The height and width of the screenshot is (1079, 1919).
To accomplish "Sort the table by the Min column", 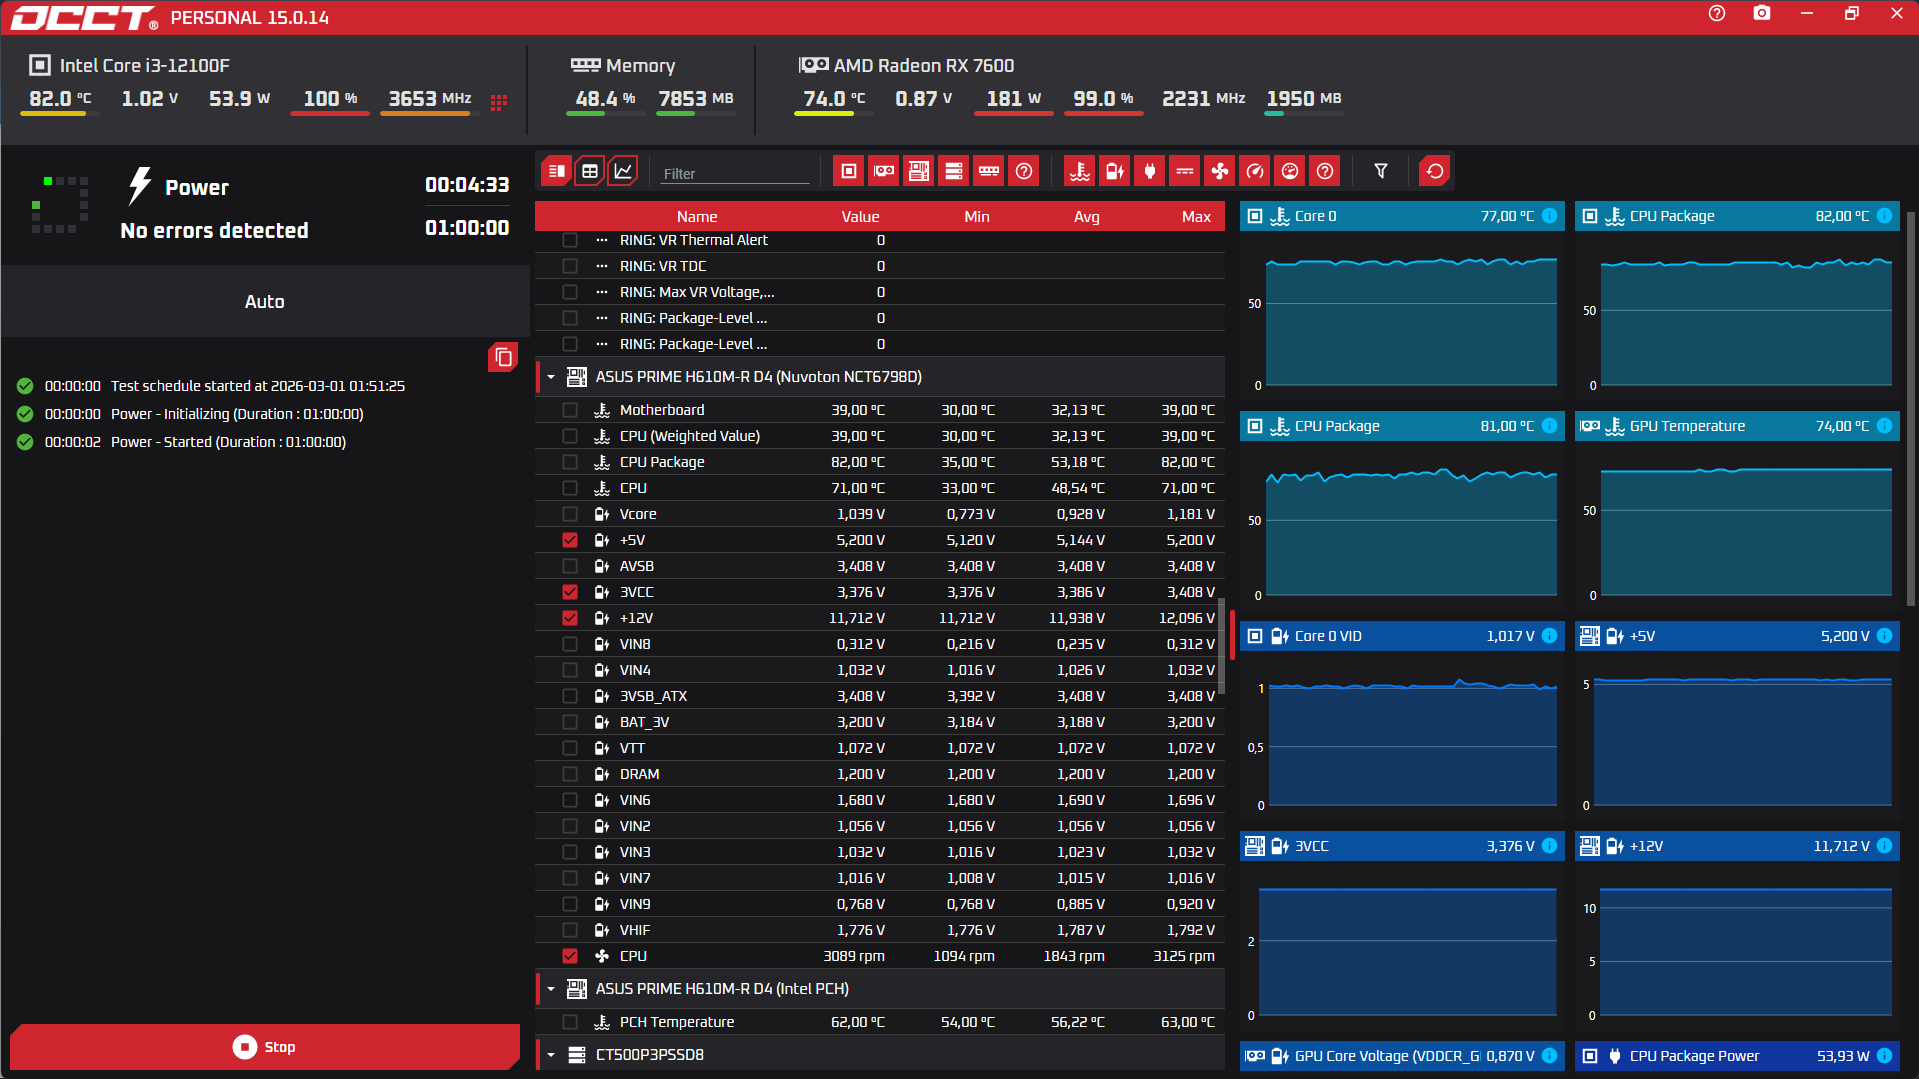I will 977,217.
